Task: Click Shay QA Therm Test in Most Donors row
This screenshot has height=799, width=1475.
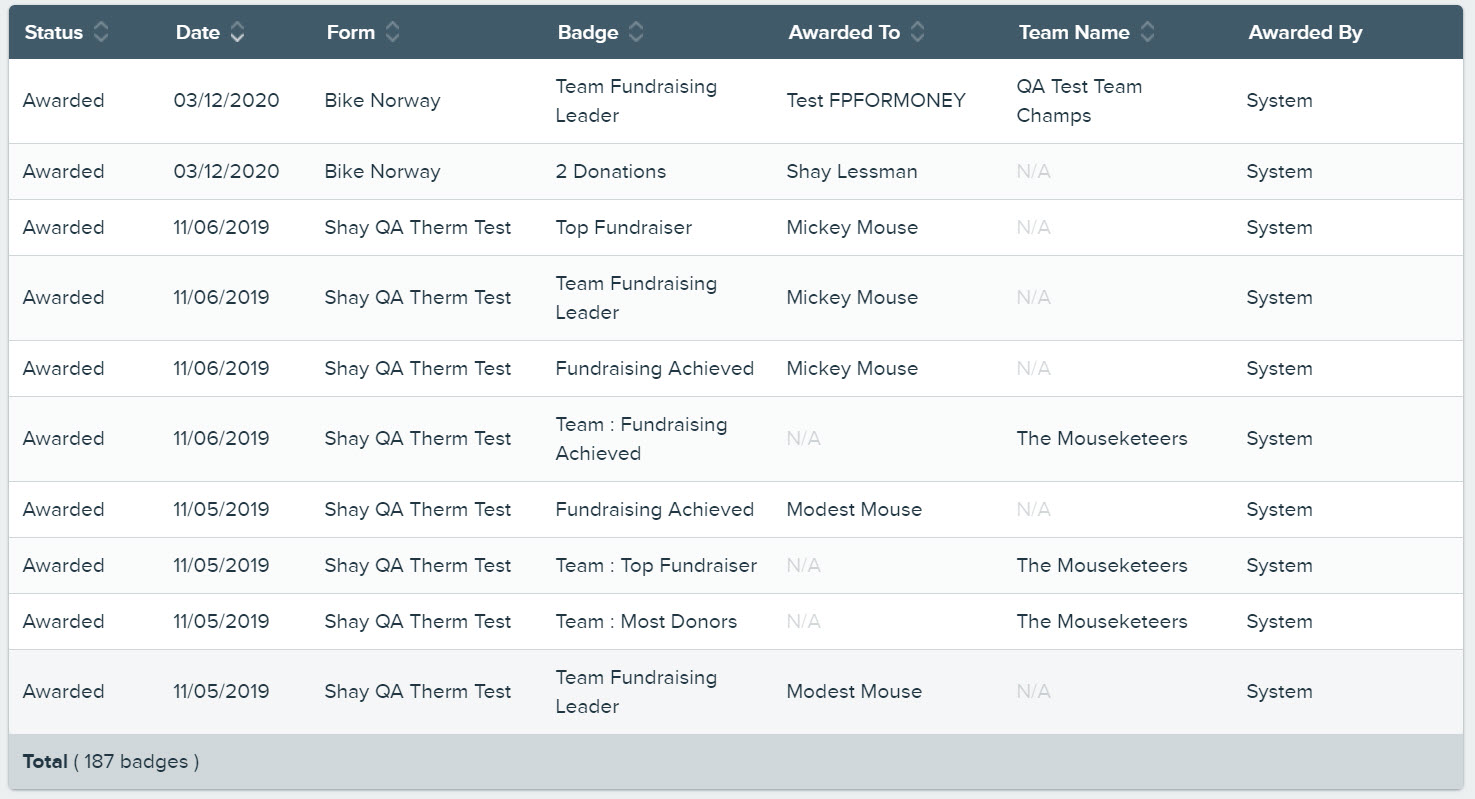Action: 418,621
